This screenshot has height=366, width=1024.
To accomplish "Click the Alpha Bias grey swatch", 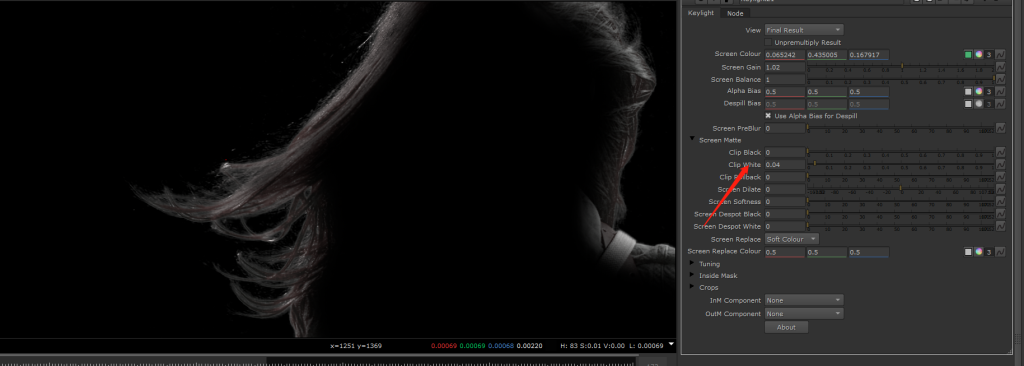I will [x=968, y=92].
